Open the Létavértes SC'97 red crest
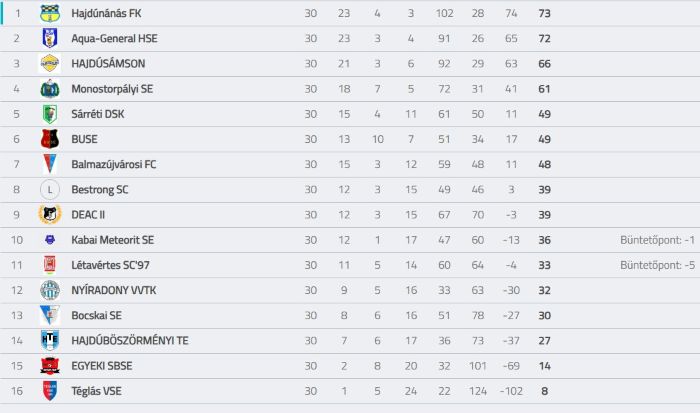The height and width of the screenshot is (413, 700). [x=50, y=265]
